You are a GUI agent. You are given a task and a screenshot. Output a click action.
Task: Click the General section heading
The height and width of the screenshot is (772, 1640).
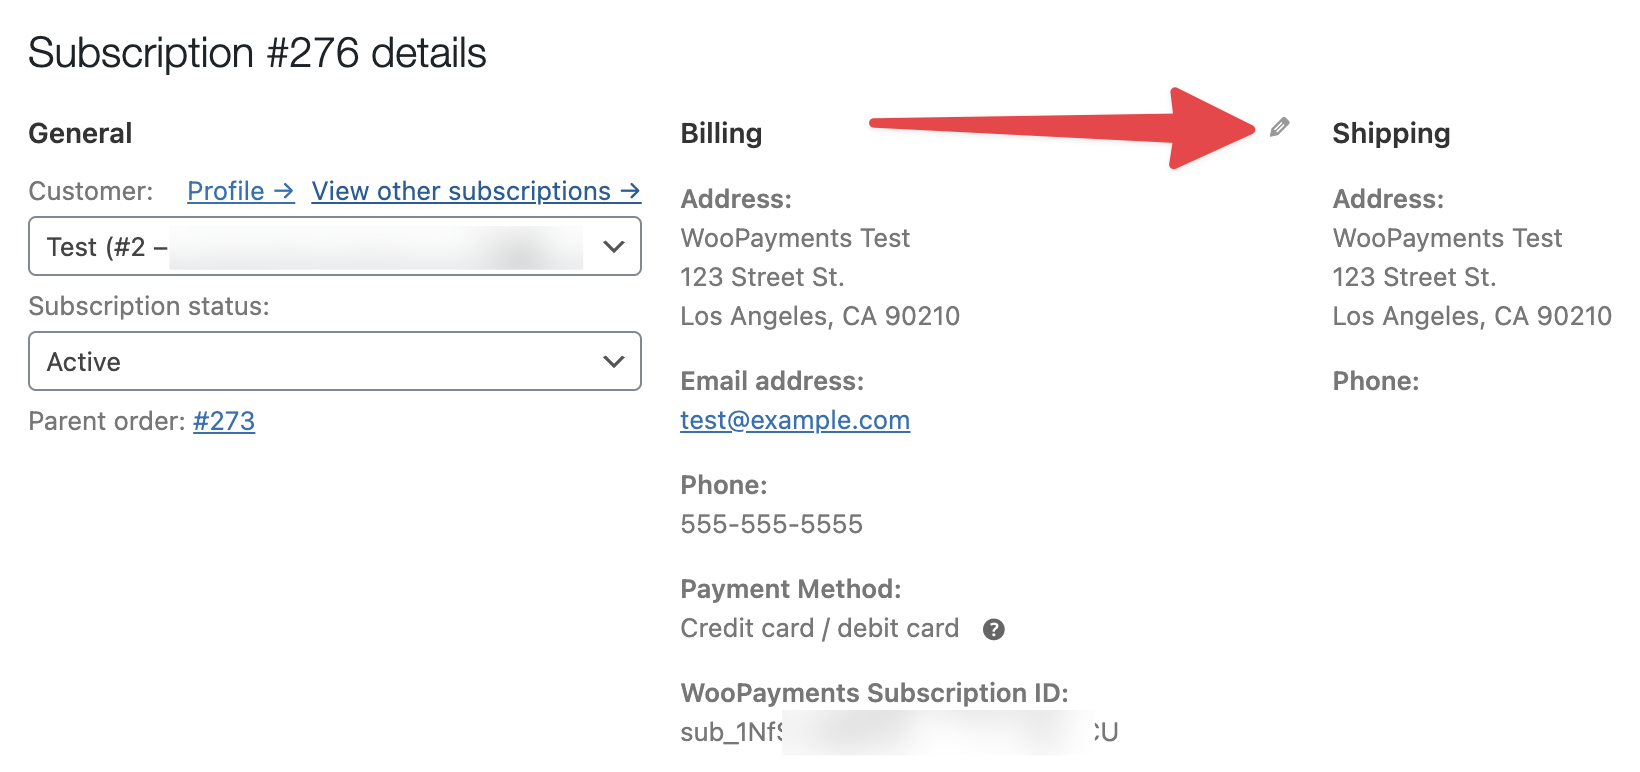(80, 133)
